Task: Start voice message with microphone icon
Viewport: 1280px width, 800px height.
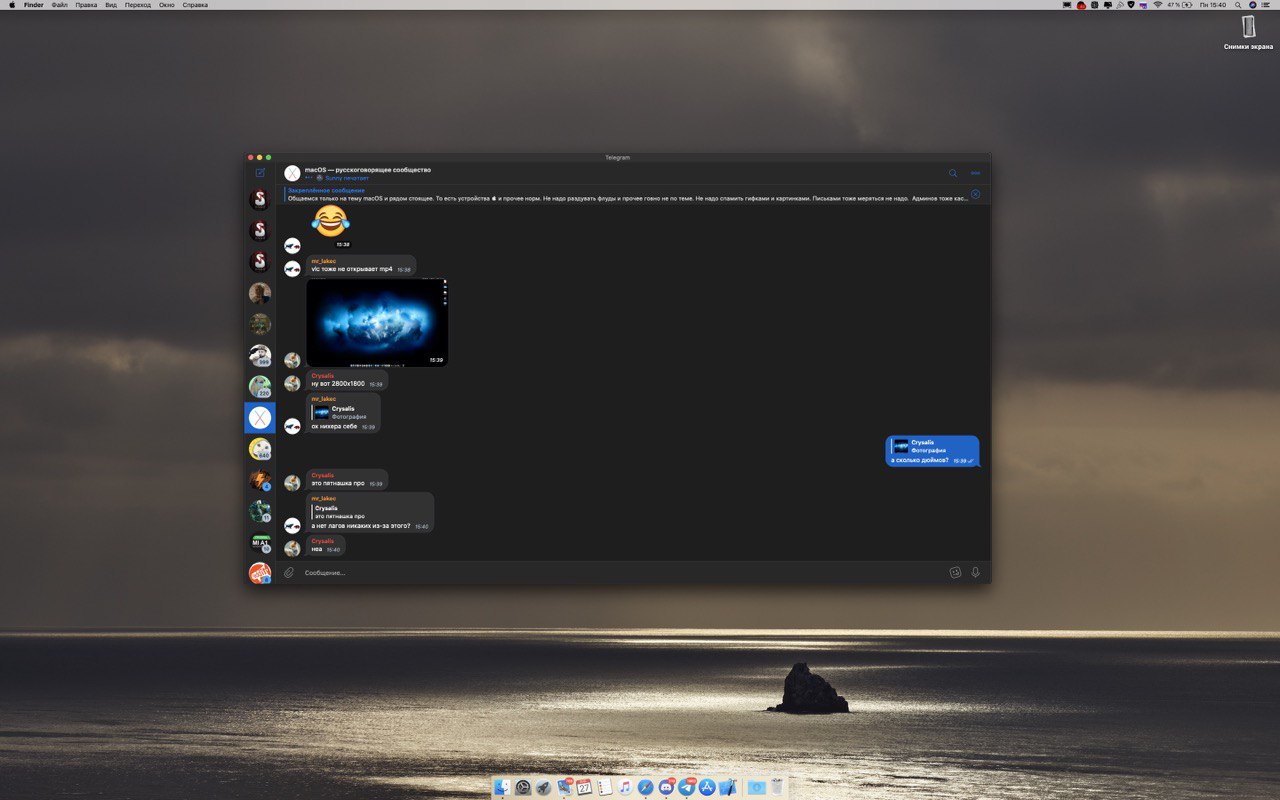Action: tap(975, 572)
